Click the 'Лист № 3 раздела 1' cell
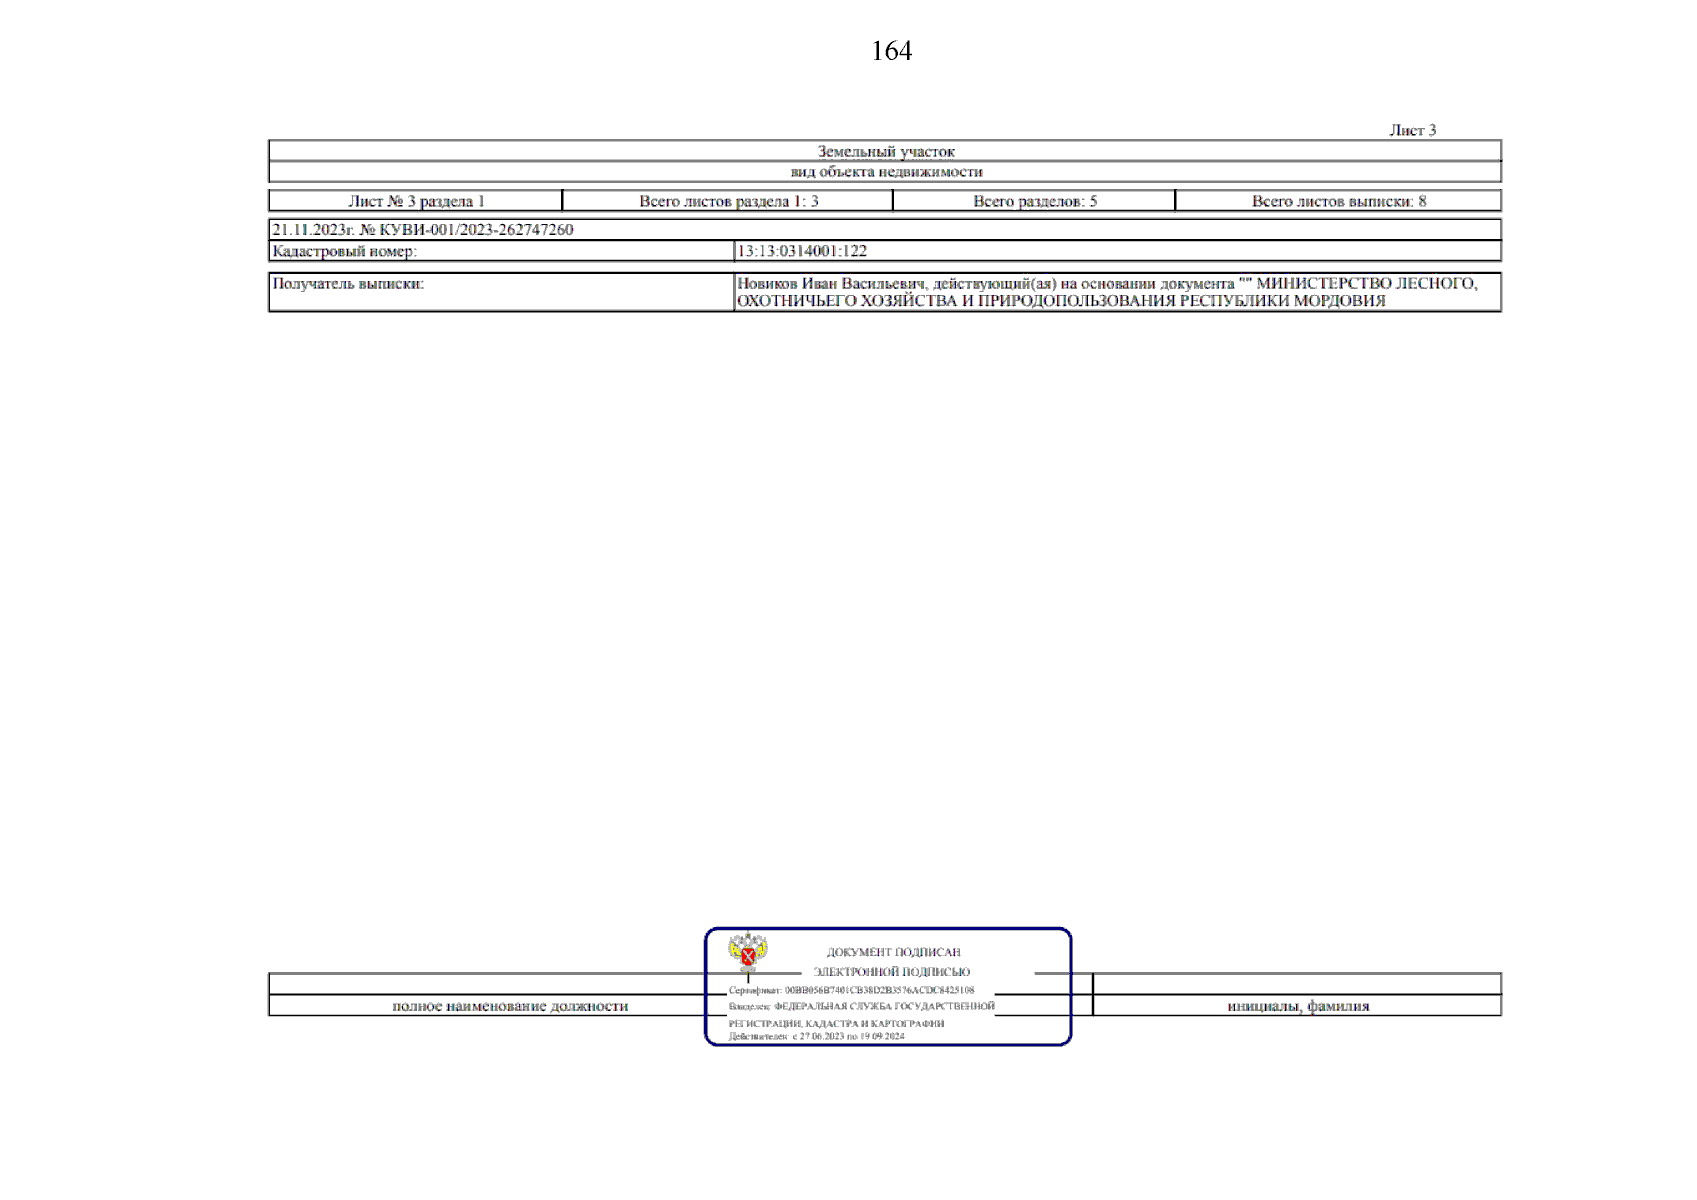The width and height of the screenshot is (1697, 1200). [416, 201]
